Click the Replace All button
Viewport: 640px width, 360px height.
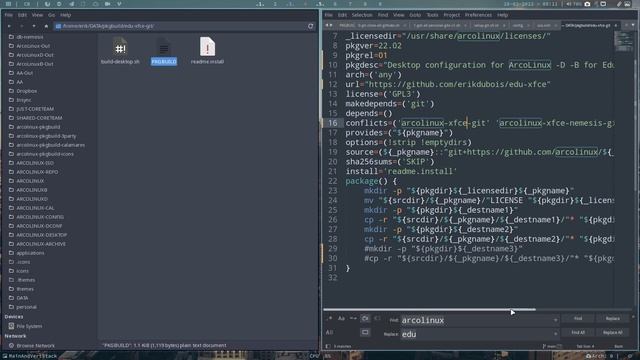pos(613,333)
